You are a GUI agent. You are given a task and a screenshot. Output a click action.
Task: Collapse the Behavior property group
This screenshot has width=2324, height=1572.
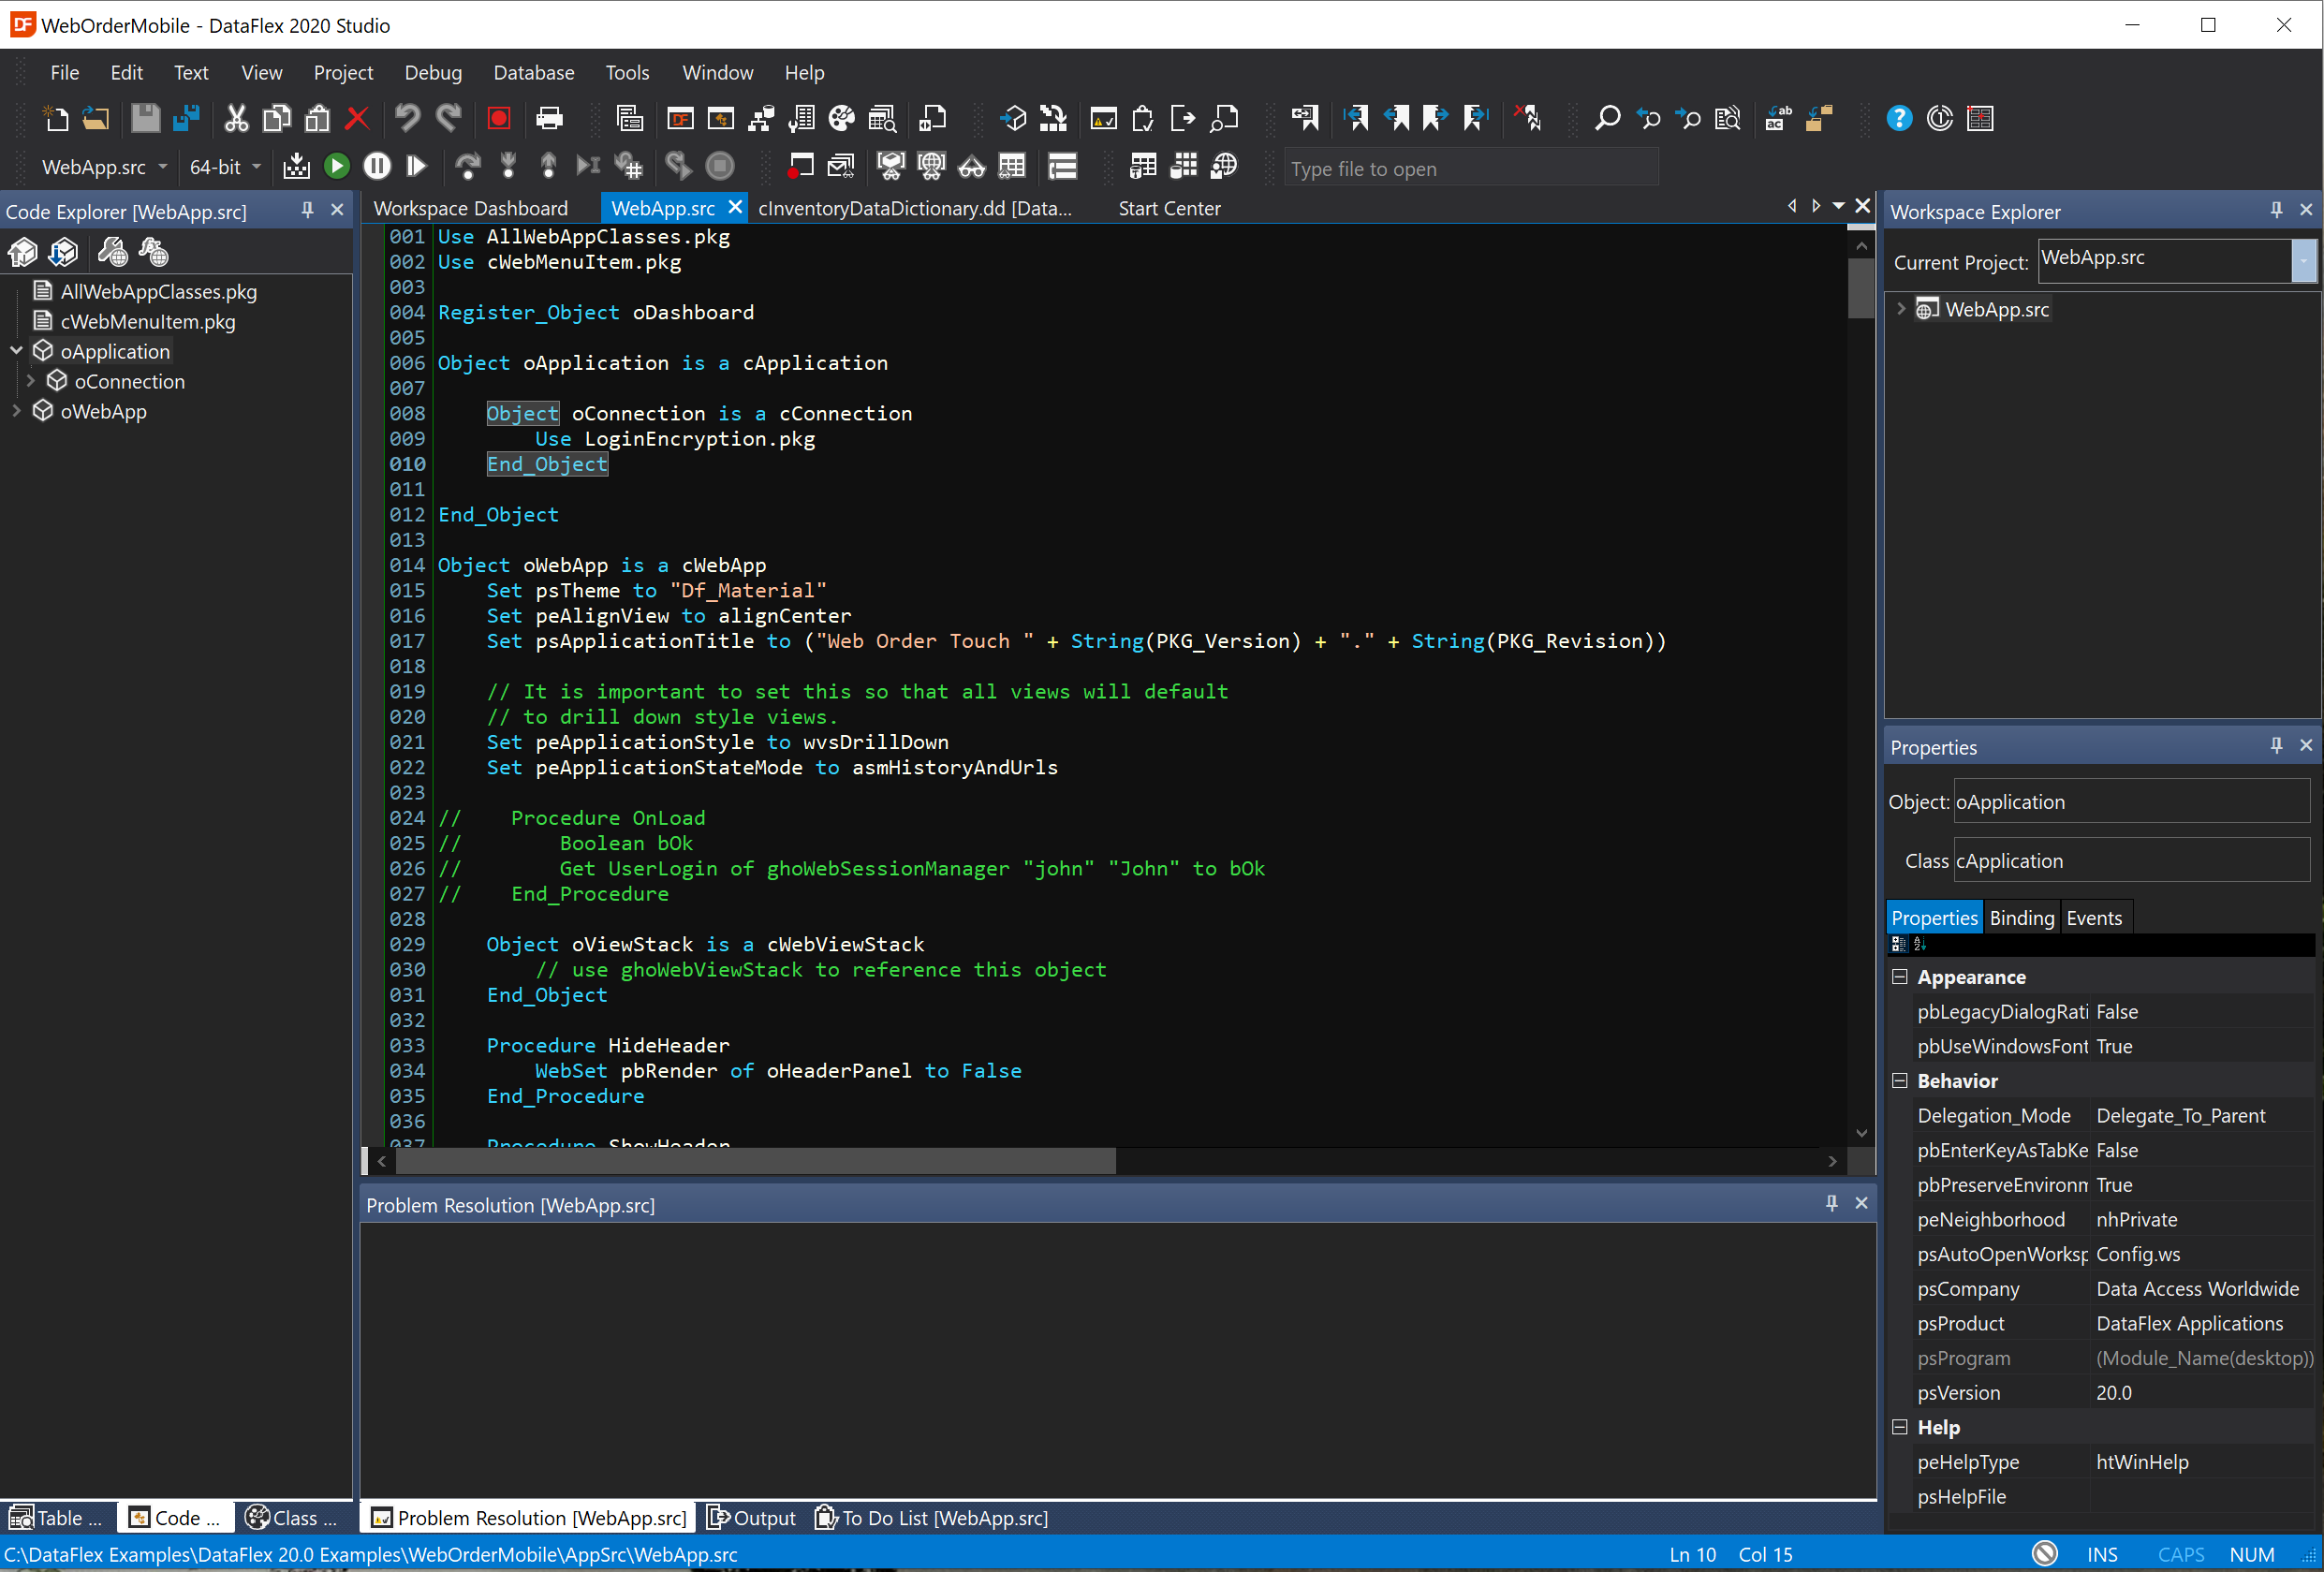(x=1899, y=1080)
